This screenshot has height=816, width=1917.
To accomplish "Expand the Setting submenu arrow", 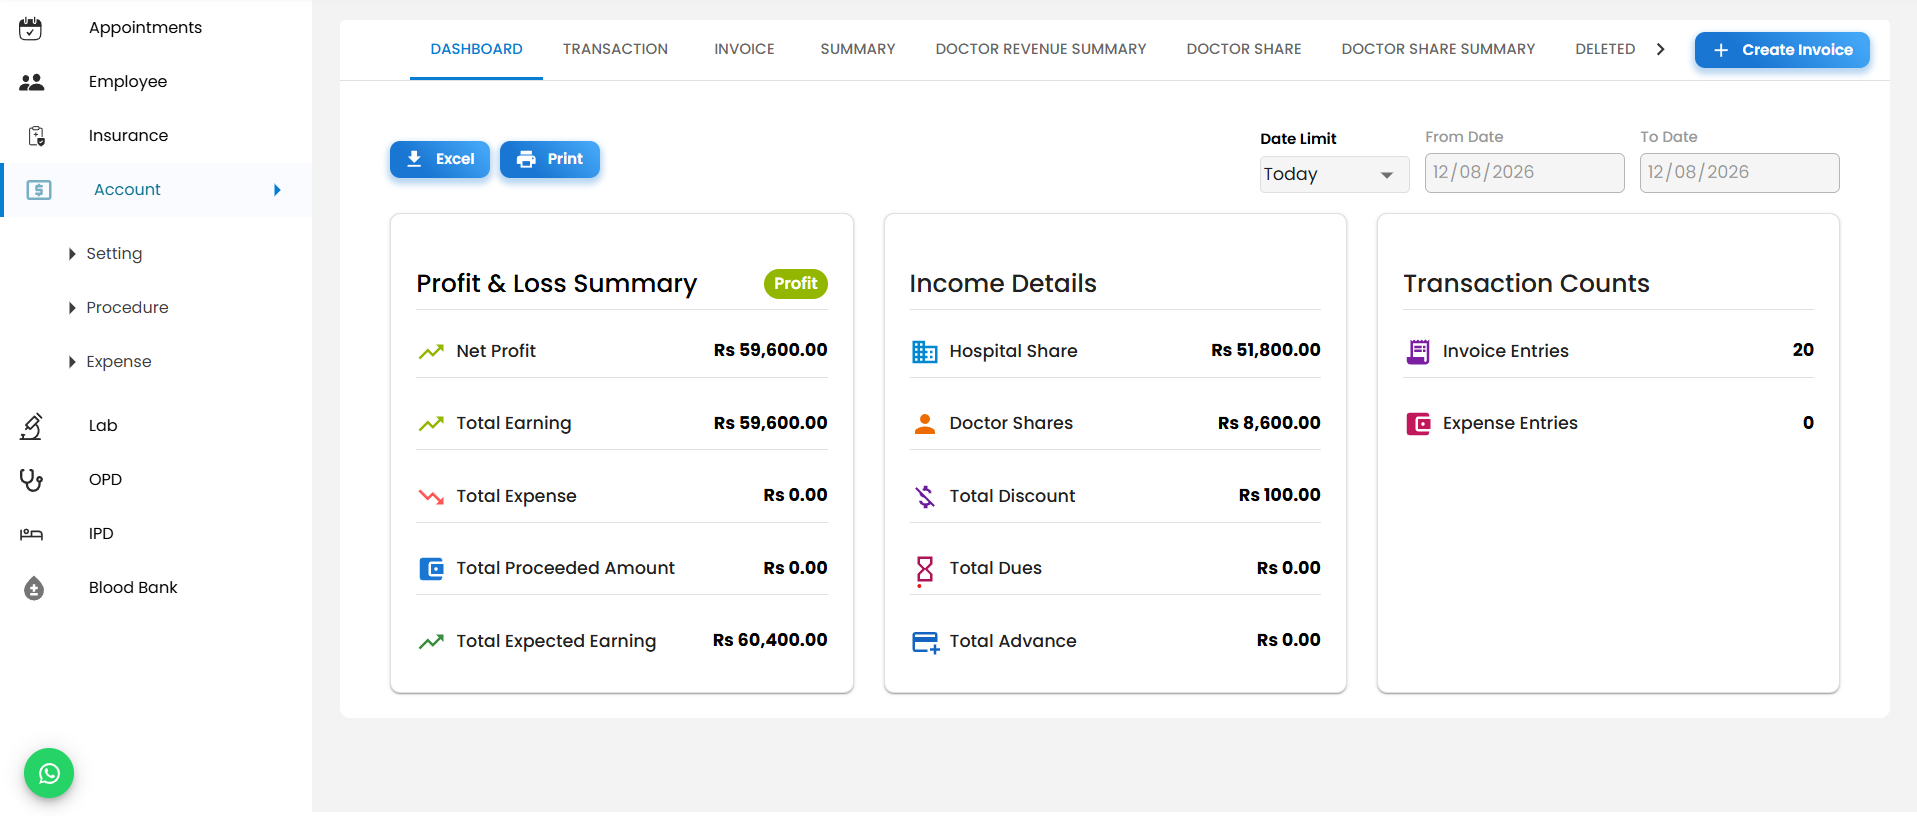I will [x=72, y=254].
